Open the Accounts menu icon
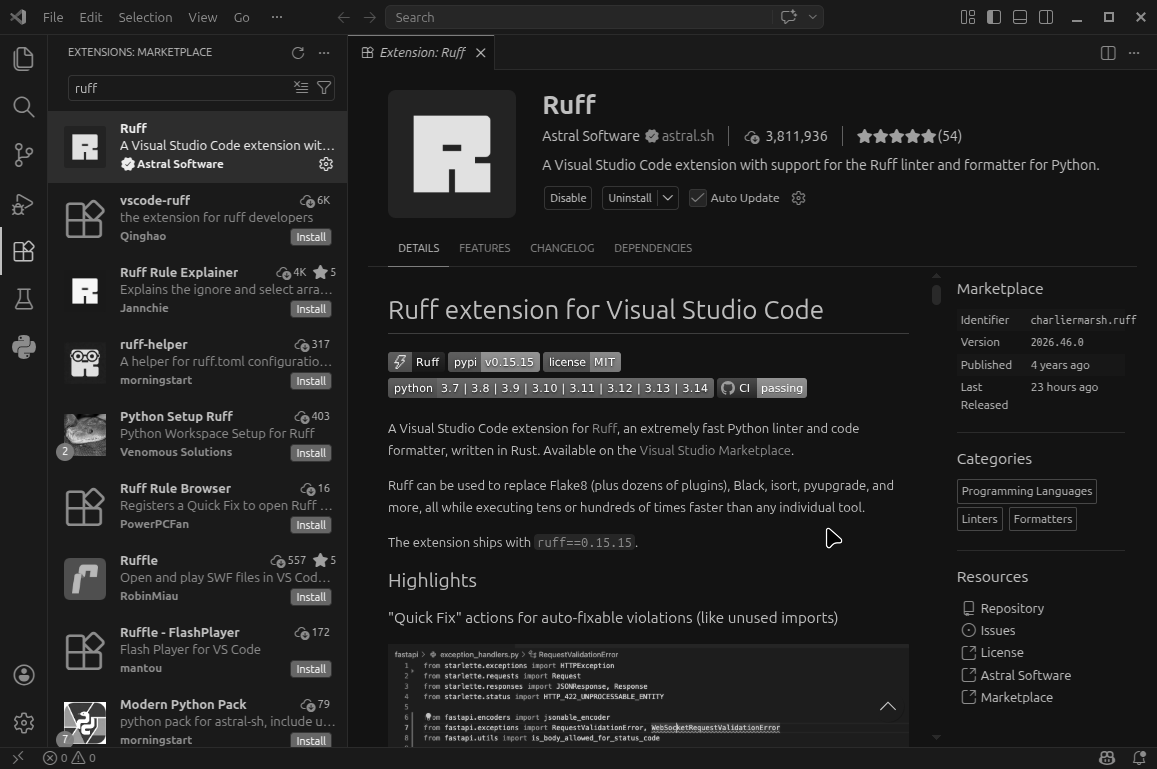 (x=24, y=675)
